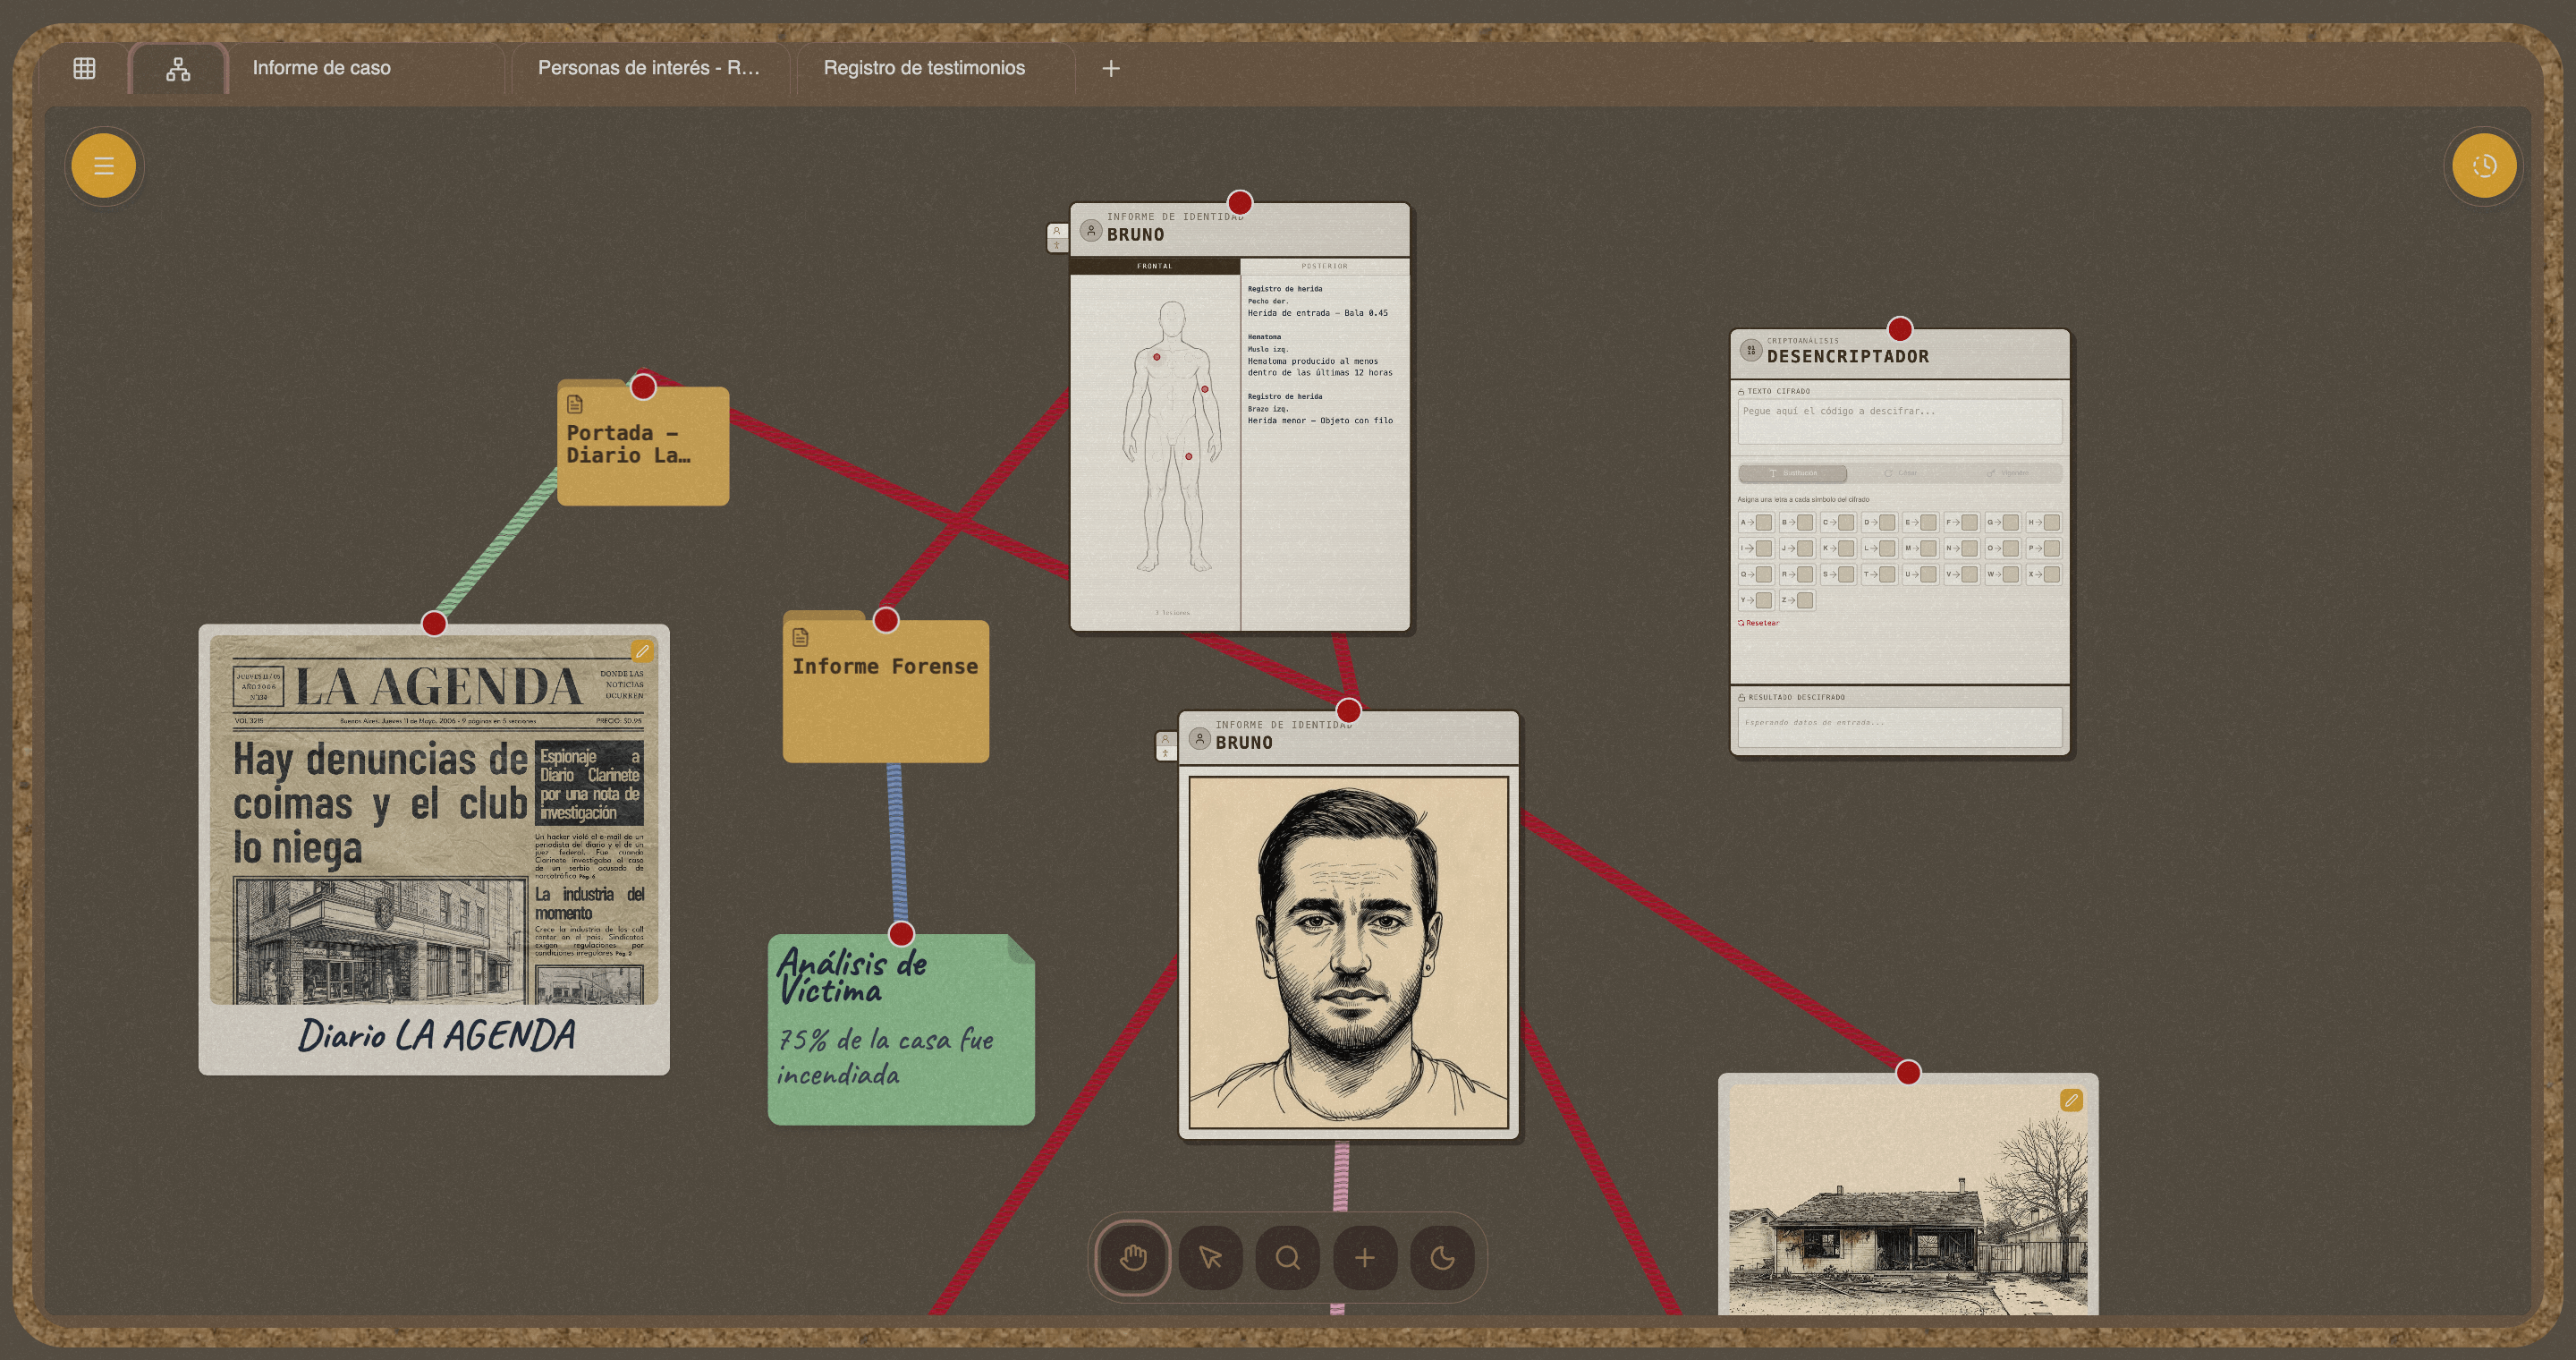Click the plus add-element tool
The image size is (2576, 1360).
(x=1364, y=1257)
